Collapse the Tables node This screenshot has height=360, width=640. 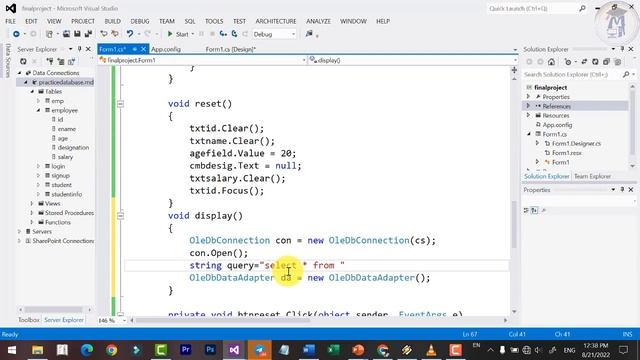point(32,91)
